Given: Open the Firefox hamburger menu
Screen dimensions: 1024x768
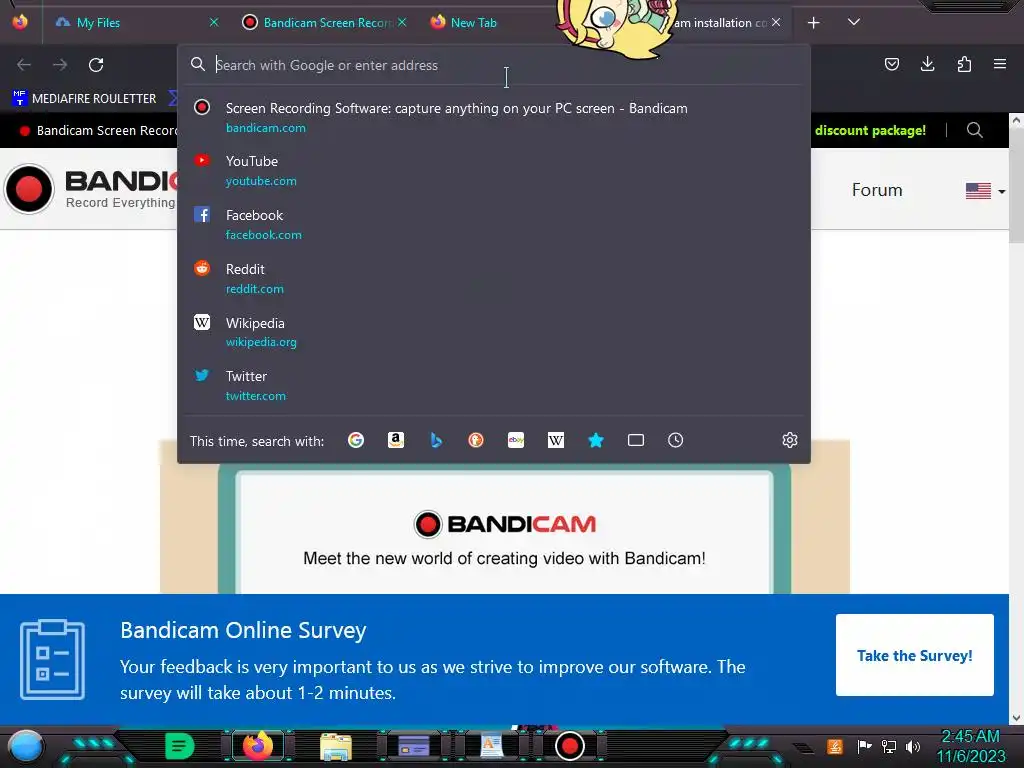Looking at the screenshot, I should coord(1000,64).
